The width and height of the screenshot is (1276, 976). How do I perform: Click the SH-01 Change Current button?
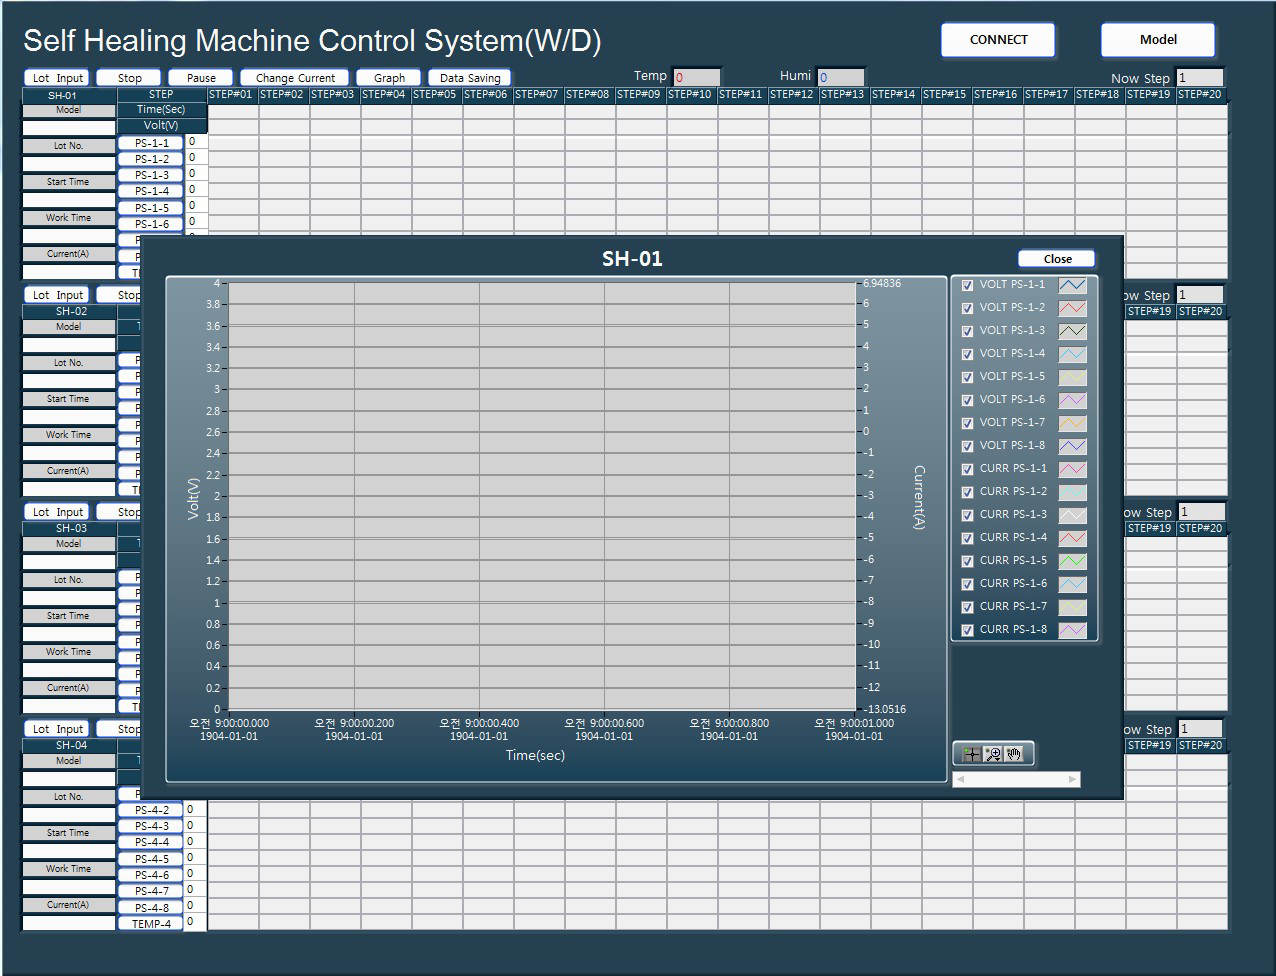[x=295, y=78]
